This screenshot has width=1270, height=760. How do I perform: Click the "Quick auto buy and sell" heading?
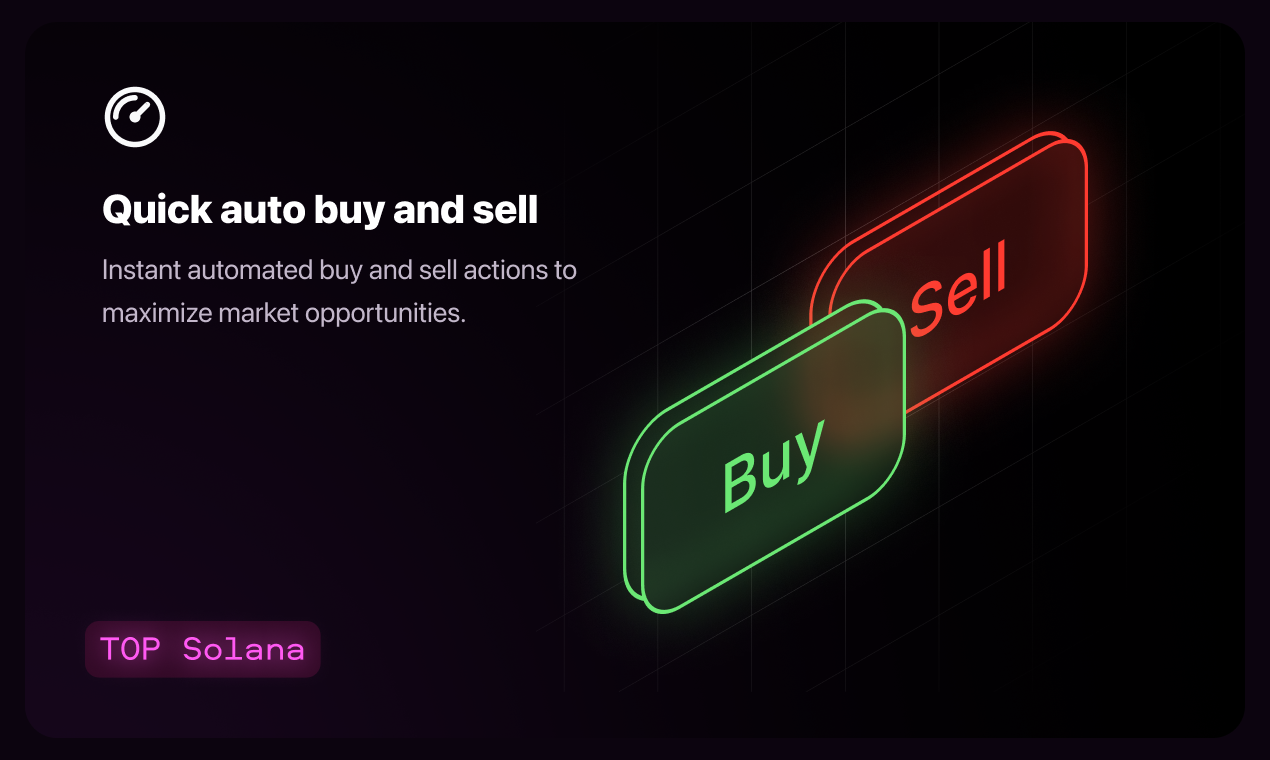pyautogui.click(x=320, y=210)
